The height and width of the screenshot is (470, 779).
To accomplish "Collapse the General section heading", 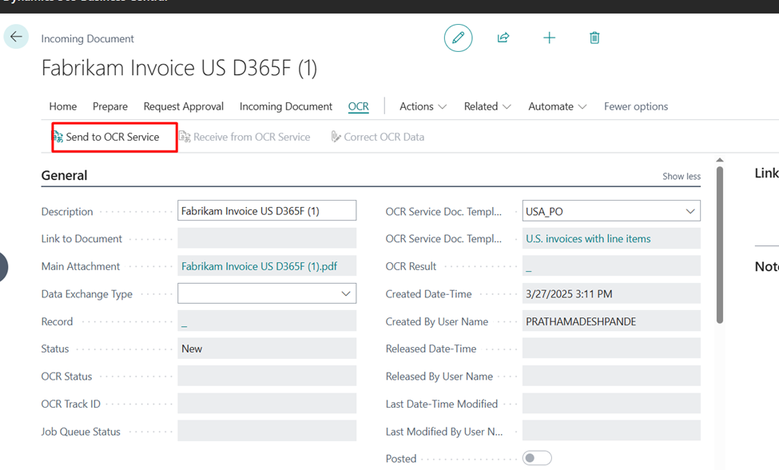I will [x=64, y=175].
